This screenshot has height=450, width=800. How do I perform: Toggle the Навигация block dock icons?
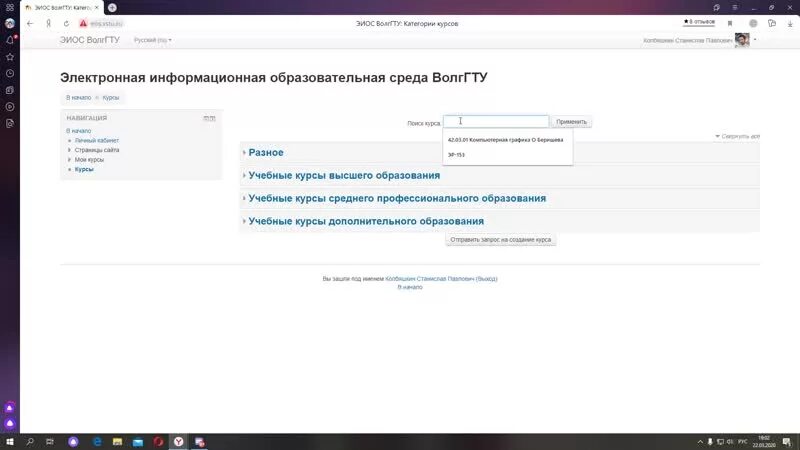(209, 118)
